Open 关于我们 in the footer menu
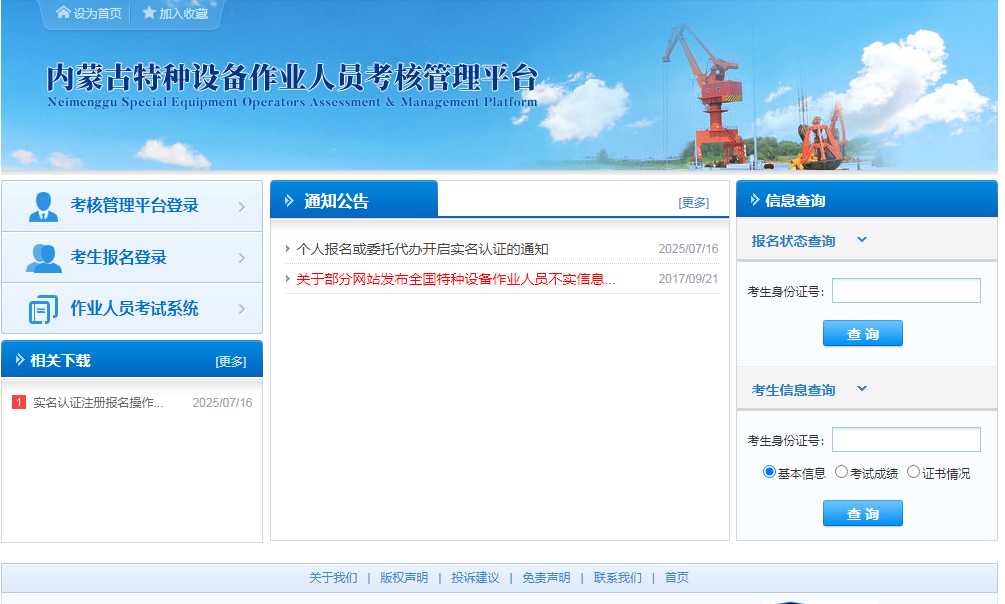Image resolution: width=1005 pixels, height=604 pixels. (333, 578)
